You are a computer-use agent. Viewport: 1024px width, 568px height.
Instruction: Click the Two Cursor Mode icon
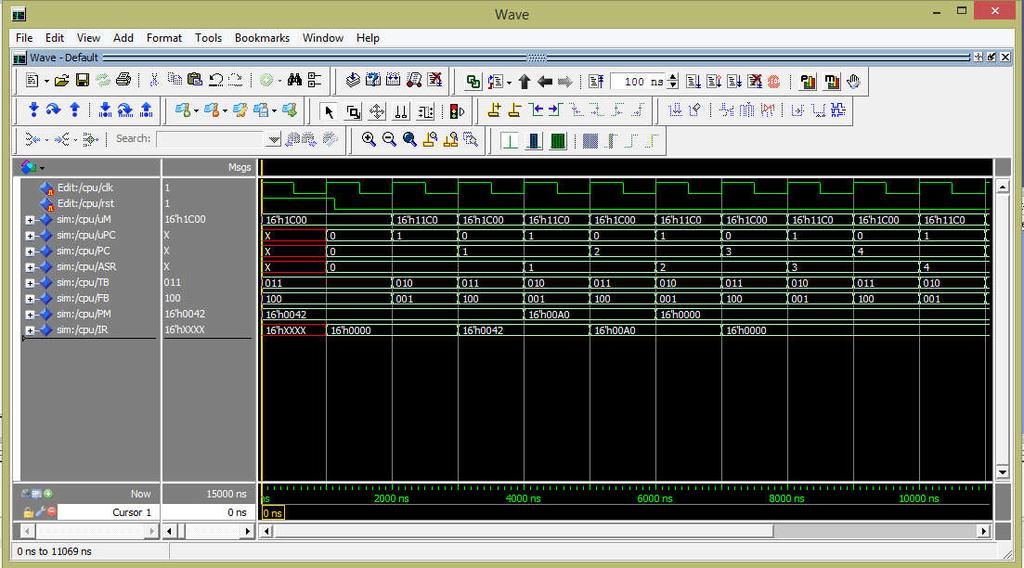(401, 112)
